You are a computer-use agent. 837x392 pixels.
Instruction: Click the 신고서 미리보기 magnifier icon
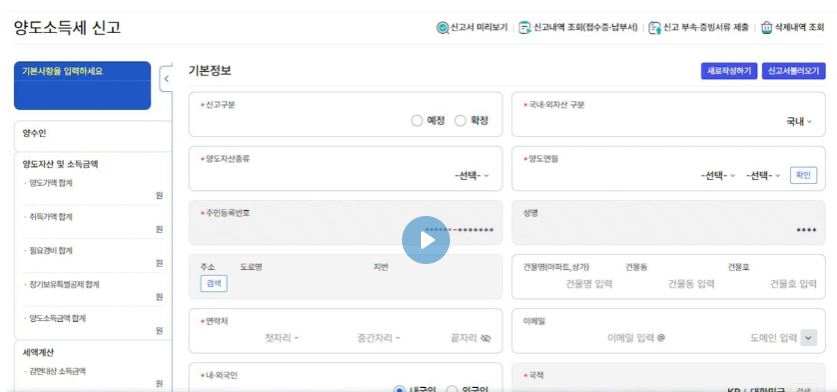(x=442, y=28)
